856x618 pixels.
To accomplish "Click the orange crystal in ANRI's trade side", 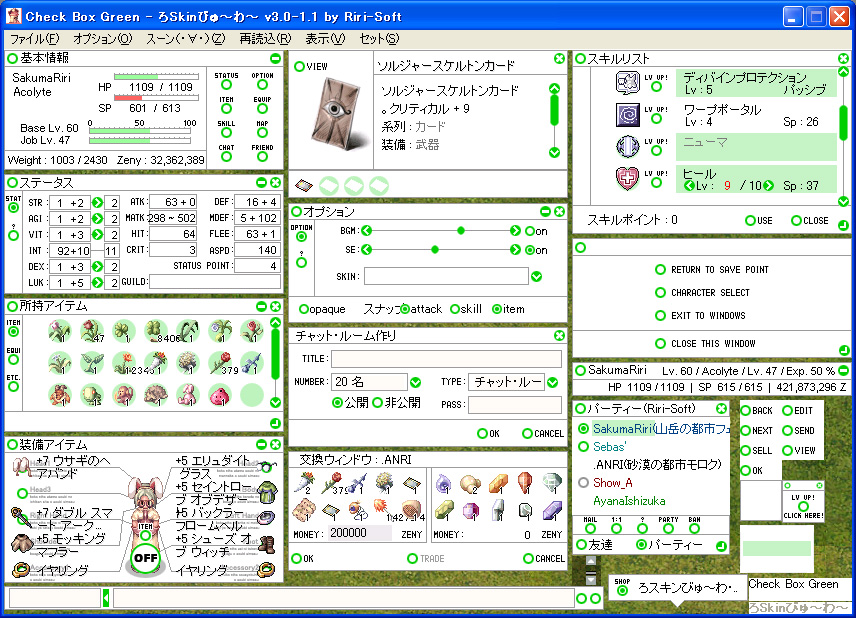I will pyautogui.click(x=498, y=482).
